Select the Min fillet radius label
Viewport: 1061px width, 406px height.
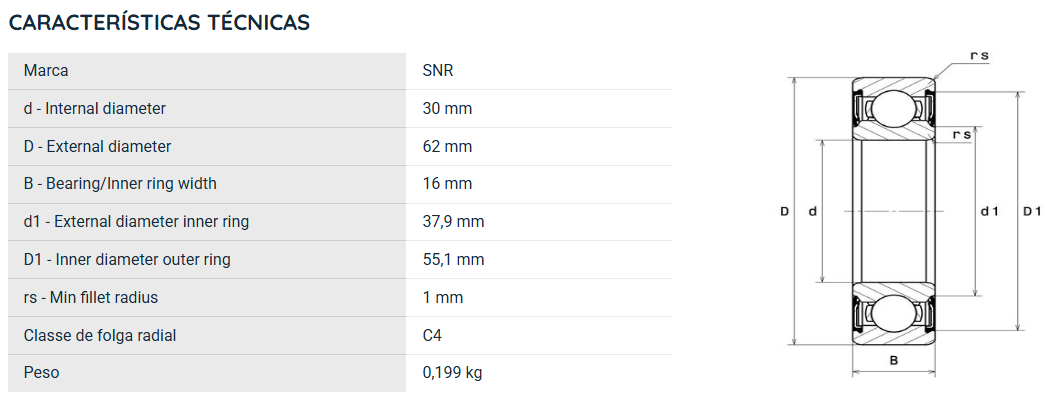tap(91, 298)
